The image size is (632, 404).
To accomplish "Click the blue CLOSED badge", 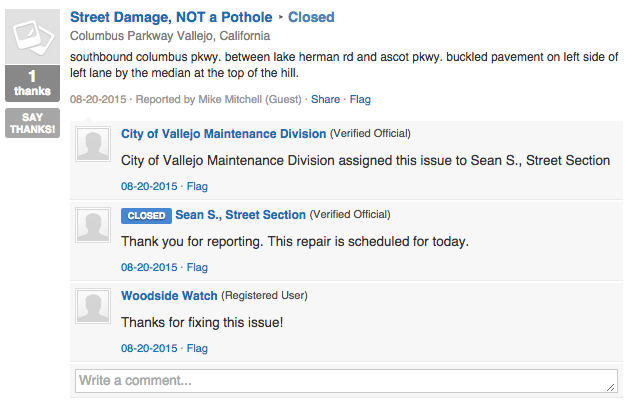I will pos(146,215).
